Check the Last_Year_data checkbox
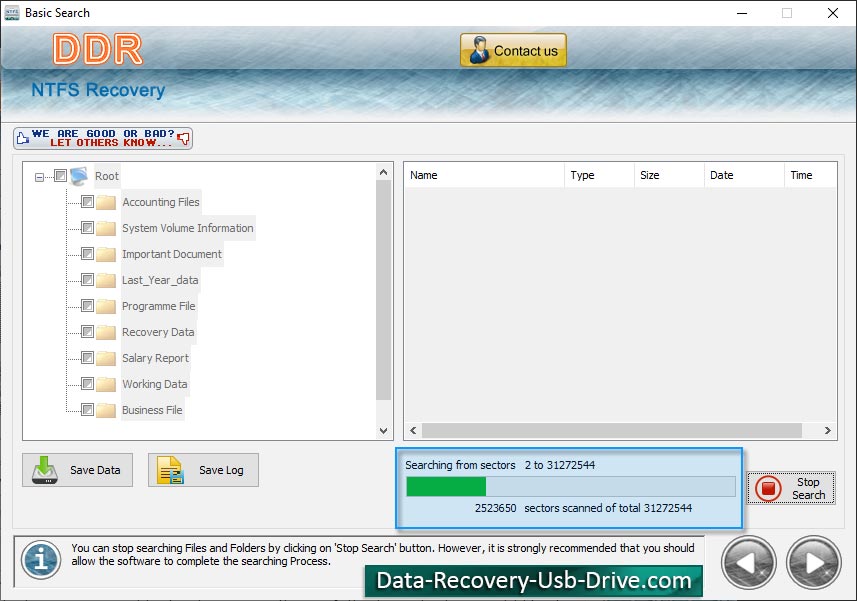Screen dimensions: 857x601 point(87,280)
